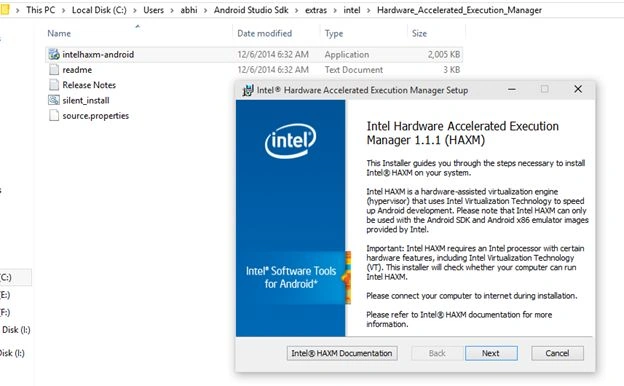624x386 pixels.
Task: Go to Local Disk (C:) breadcrumb
Action: pyautogui.click(x=99, y=10)
